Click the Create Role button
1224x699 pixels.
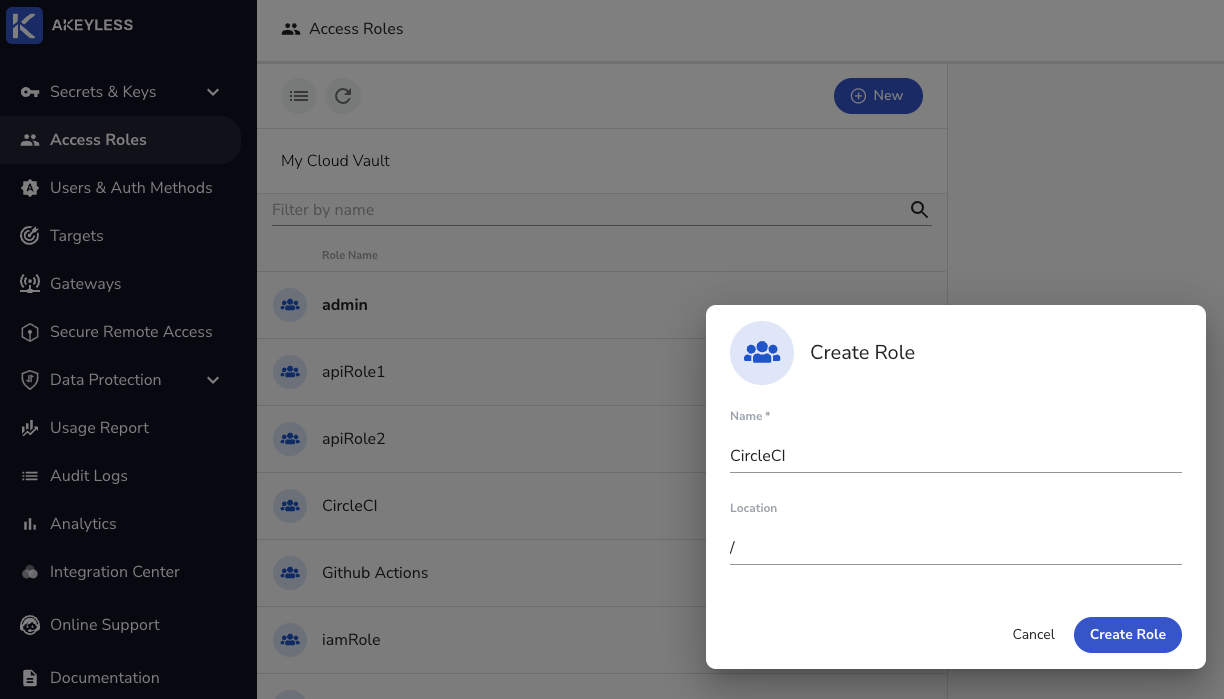click(x=1128, y=635)
